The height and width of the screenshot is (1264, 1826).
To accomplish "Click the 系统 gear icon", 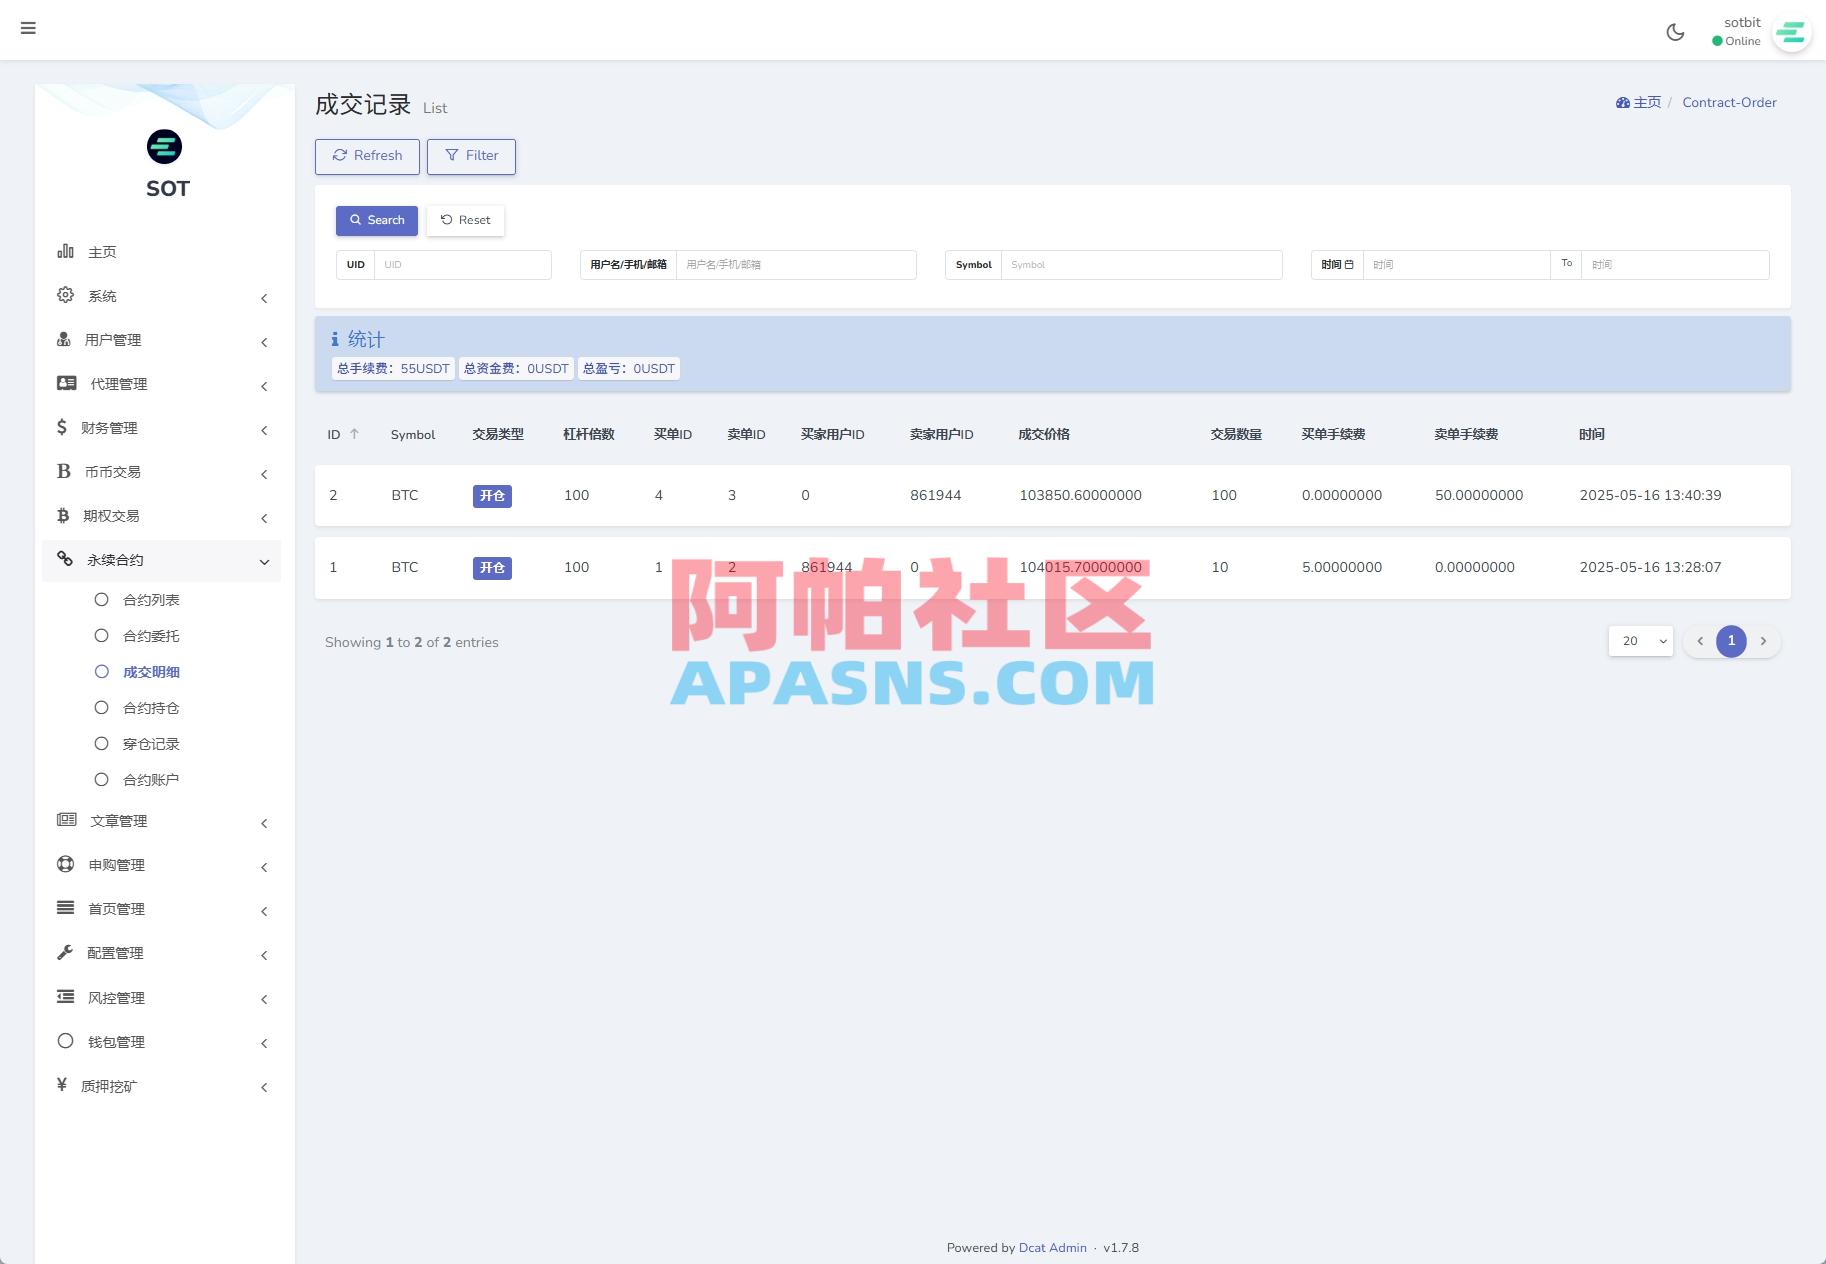I will point(65,295).
